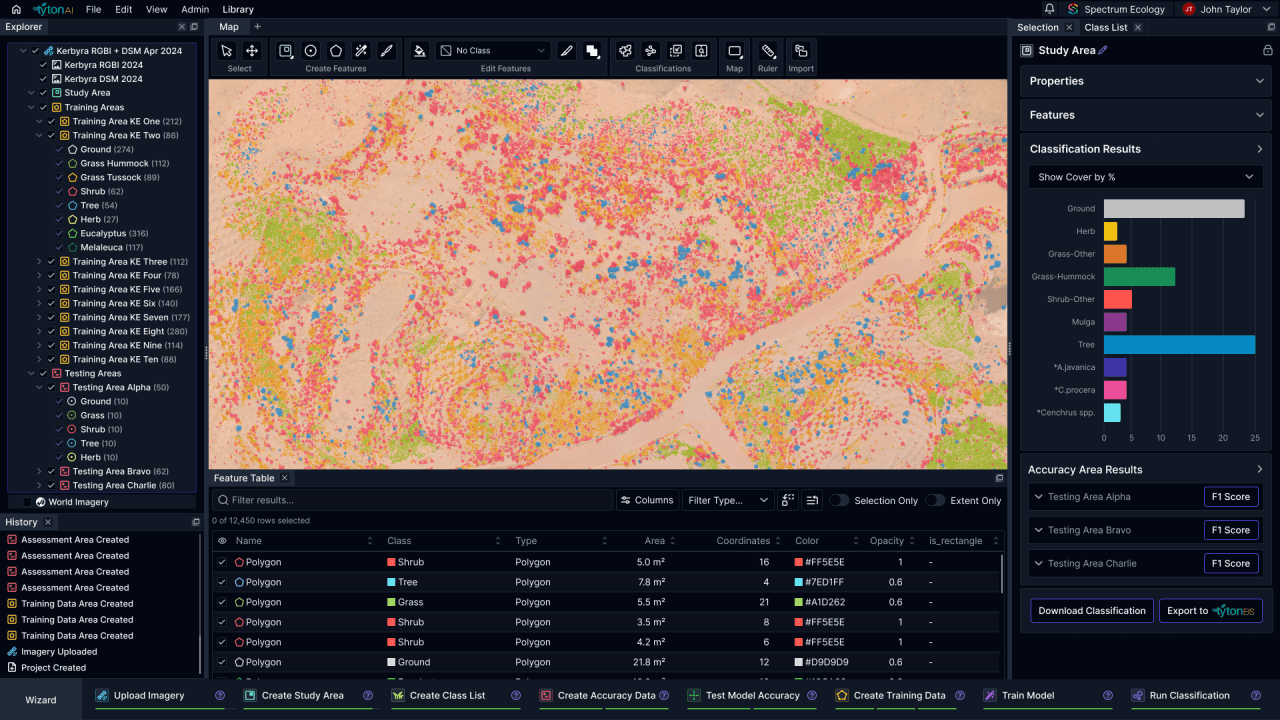The height and width of the screenshot is (720, 1280).
Task: Add a new tab next to Map
Action: (x=257, y=27)
